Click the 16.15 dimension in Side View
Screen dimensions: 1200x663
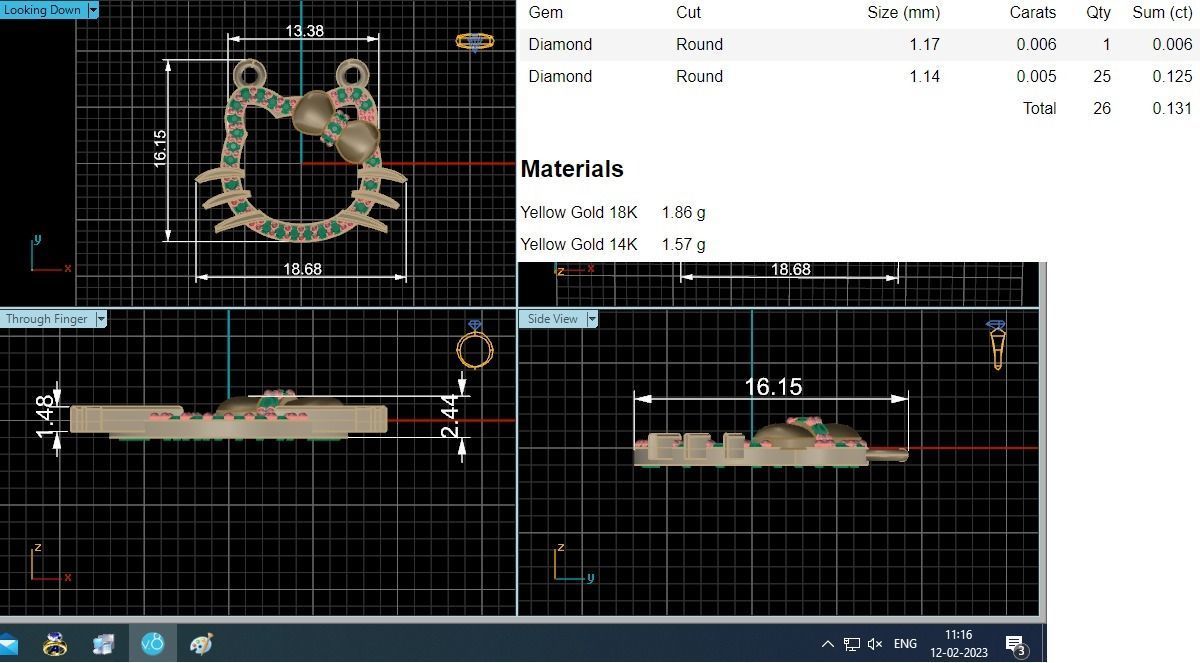[x=773, y=386]
